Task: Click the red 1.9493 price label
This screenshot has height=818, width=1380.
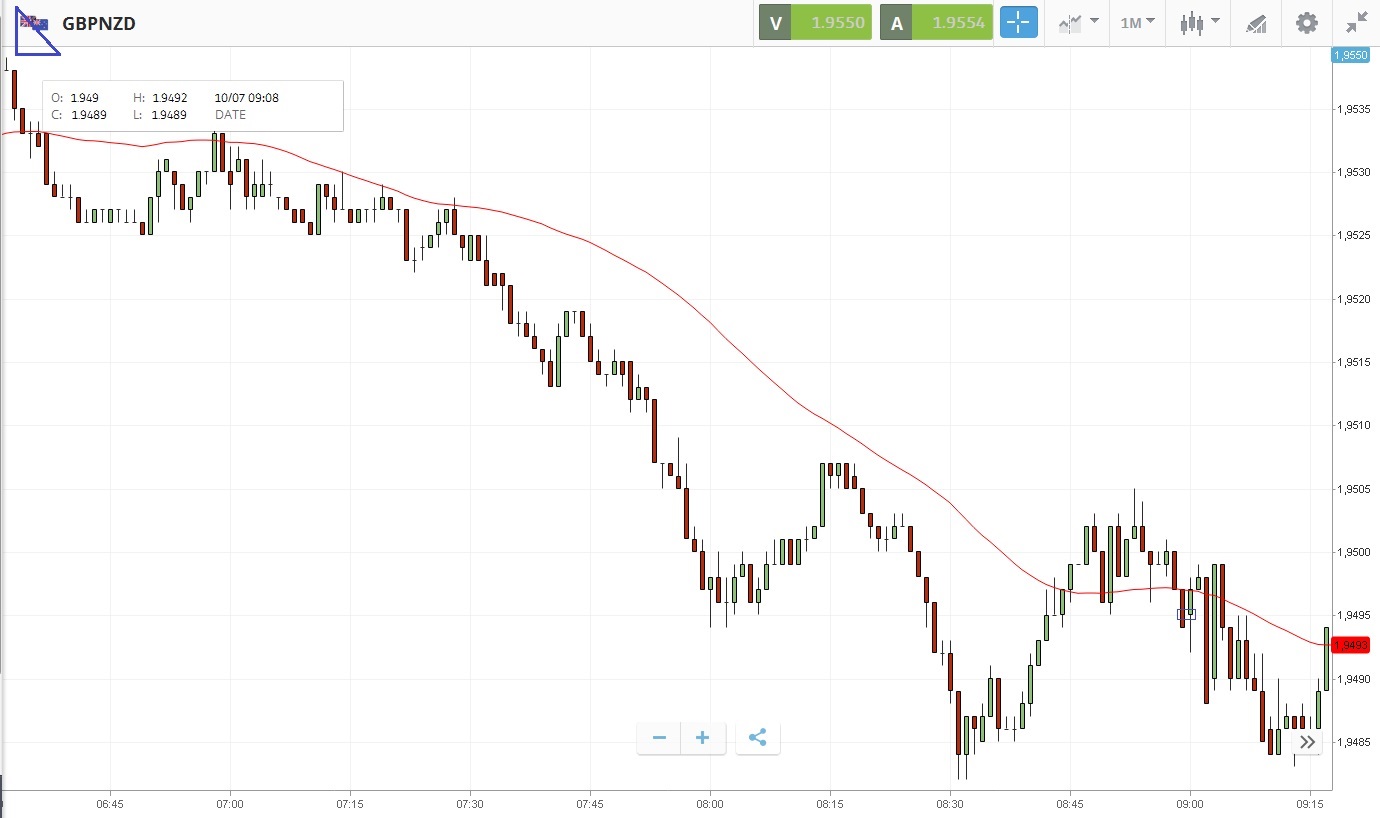Action: point(1354,645)
